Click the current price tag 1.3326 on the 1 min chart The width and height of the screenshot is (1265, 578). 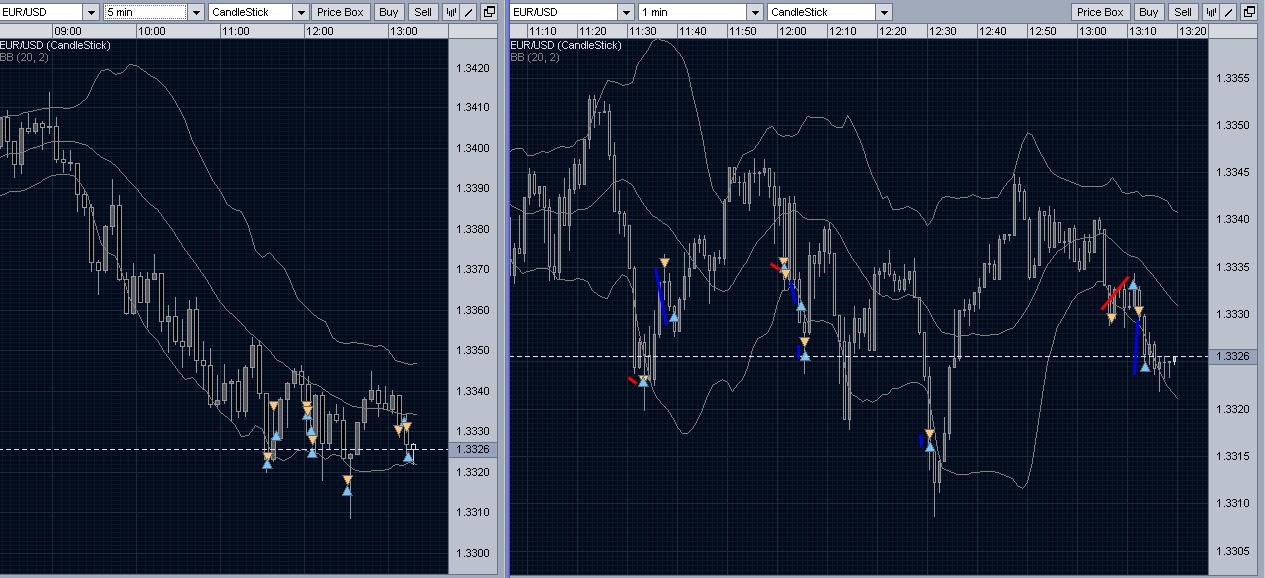[x=1234, y=357]
